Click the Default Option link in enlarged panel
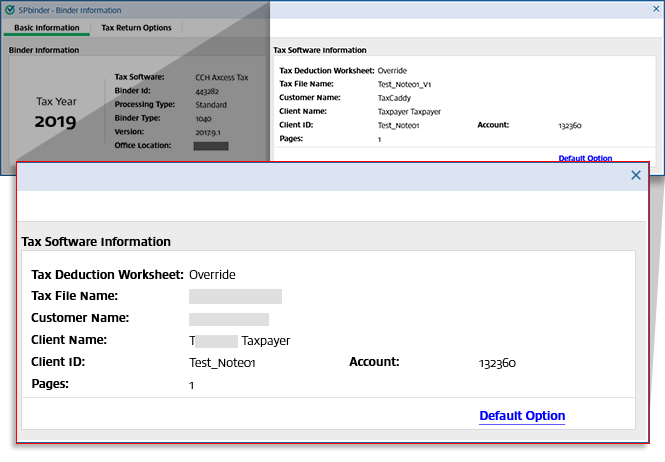The width and height of the screenshot is (665, 462). click(x=522, y=416)
